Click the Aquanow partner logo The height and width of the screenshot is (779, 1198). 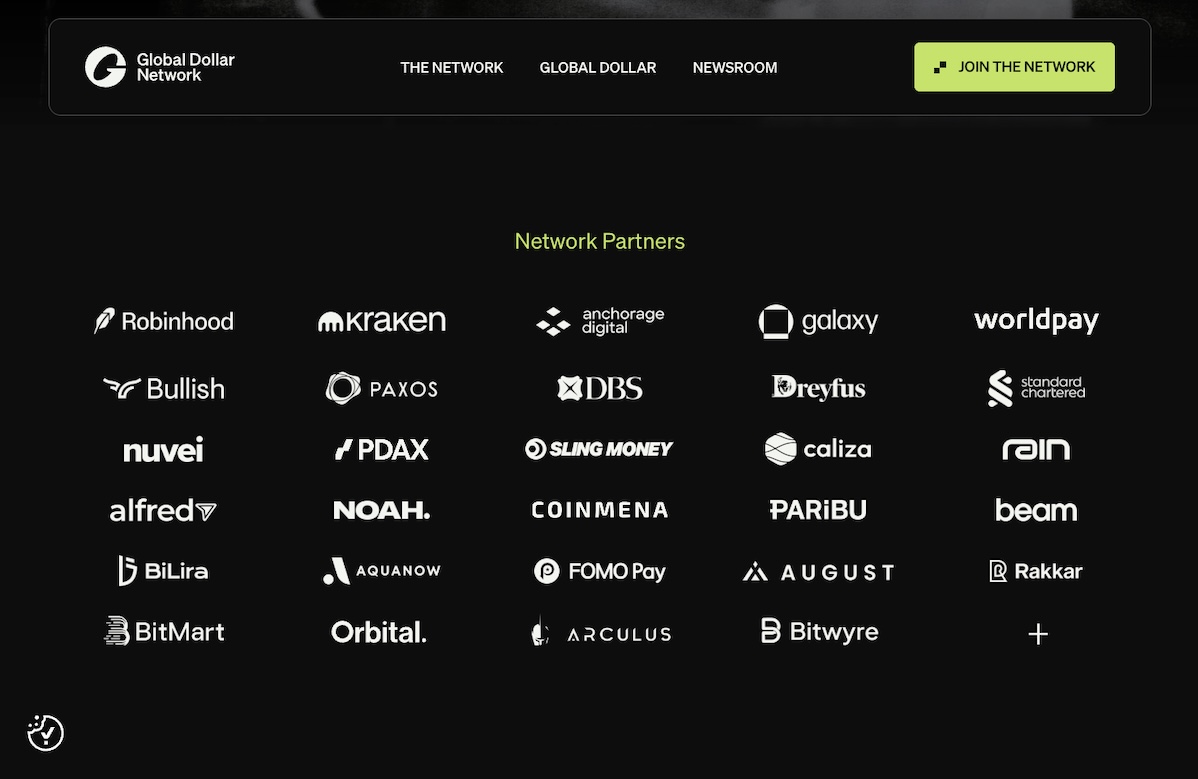(382, 571)
